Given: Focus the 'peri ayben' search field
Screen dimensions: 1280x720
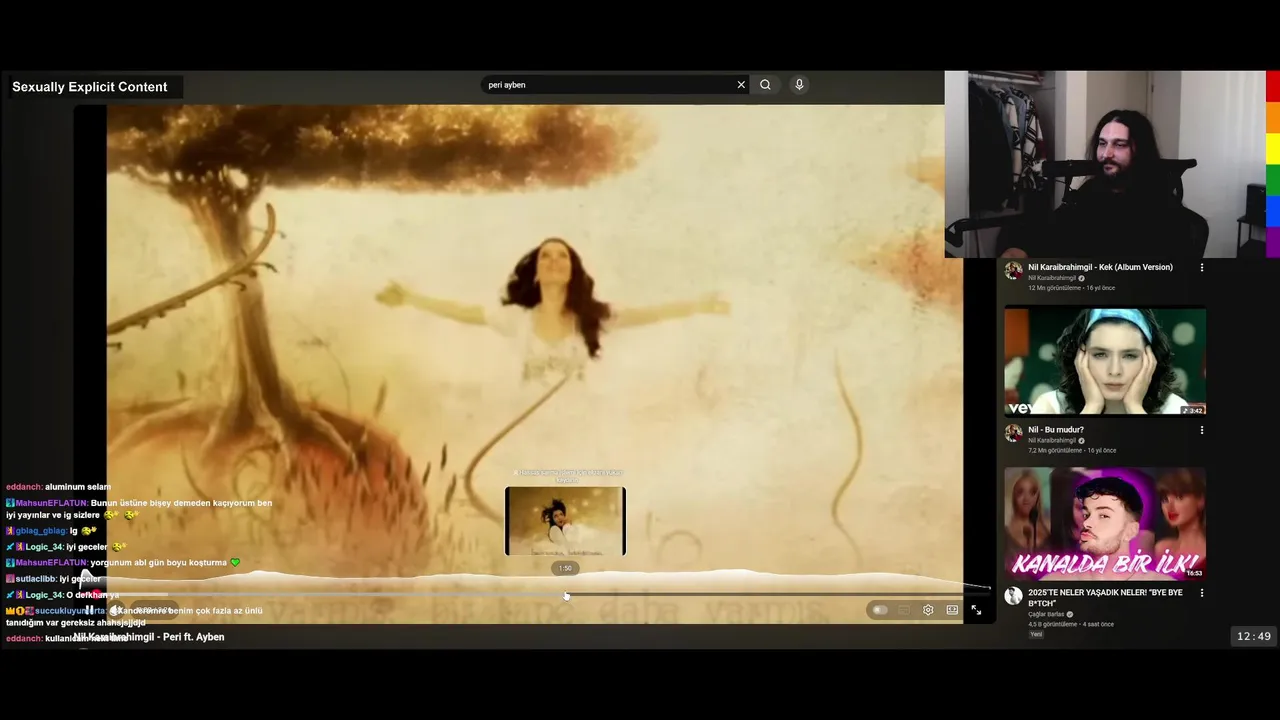Looking at the screenshot, I should pyautogui.click(x=610, y=85).
